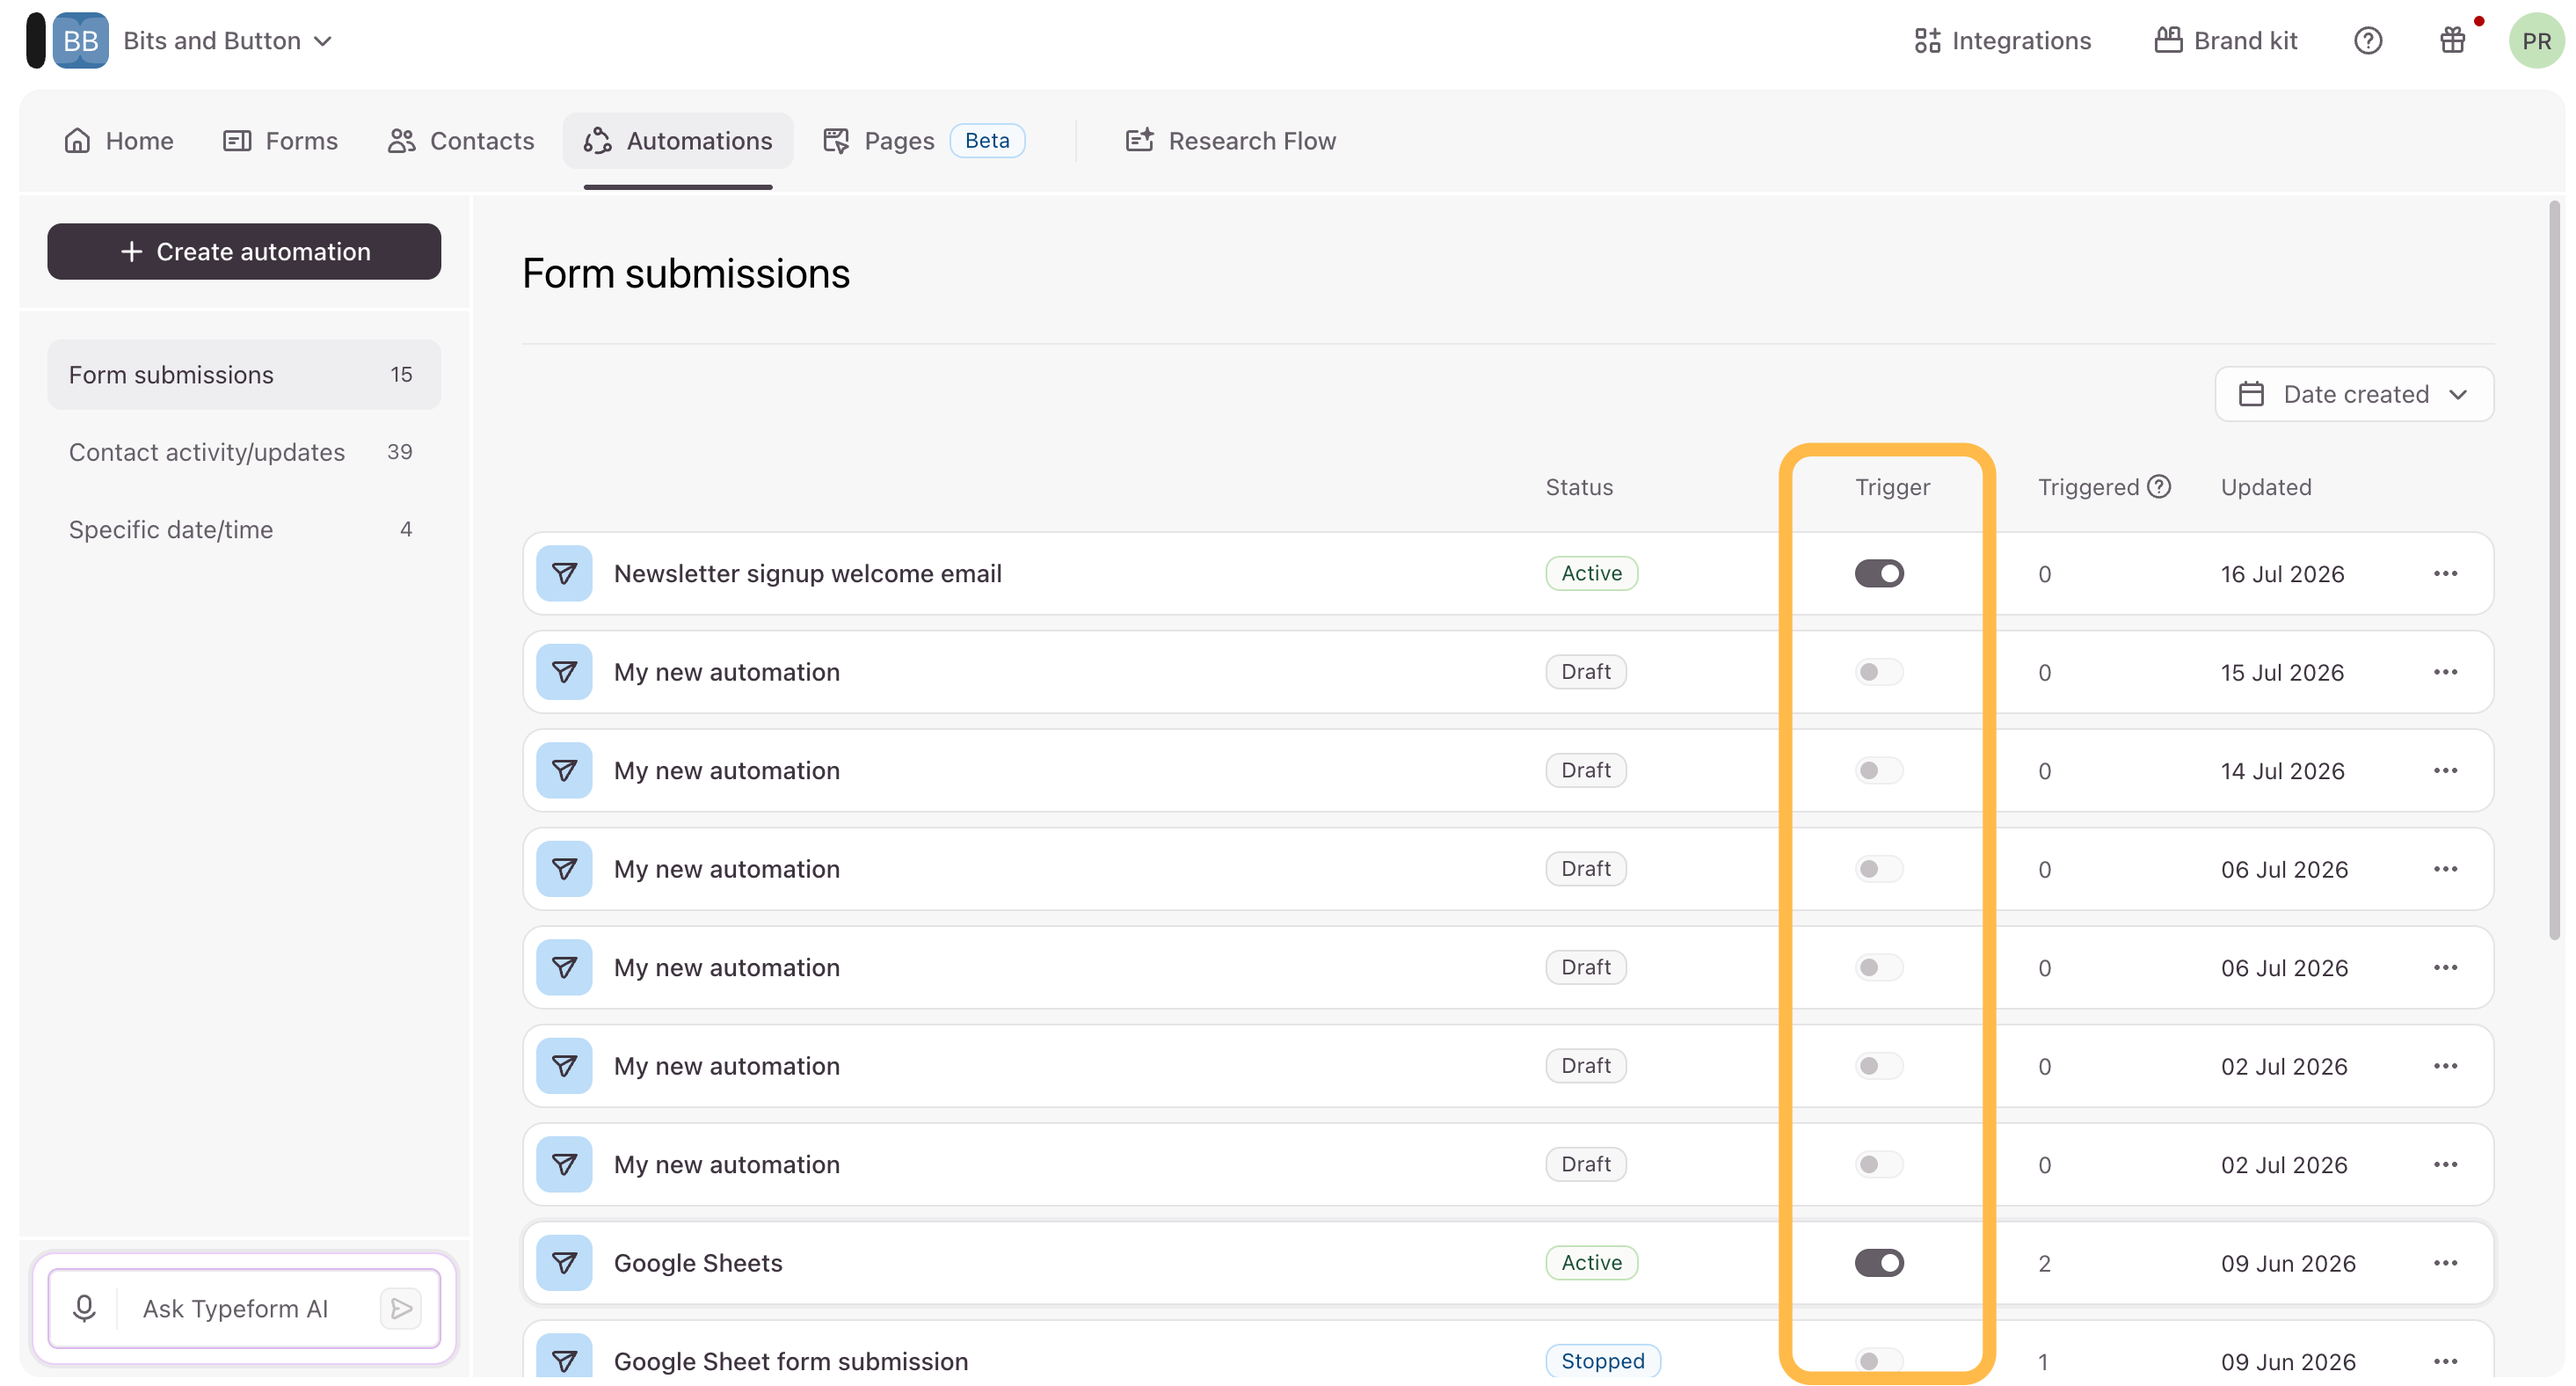This screenshot has height=1386, width=2576.
Task: Click the Draft badge on the 14 Jul 2026 row
Action: [1586, 770]
